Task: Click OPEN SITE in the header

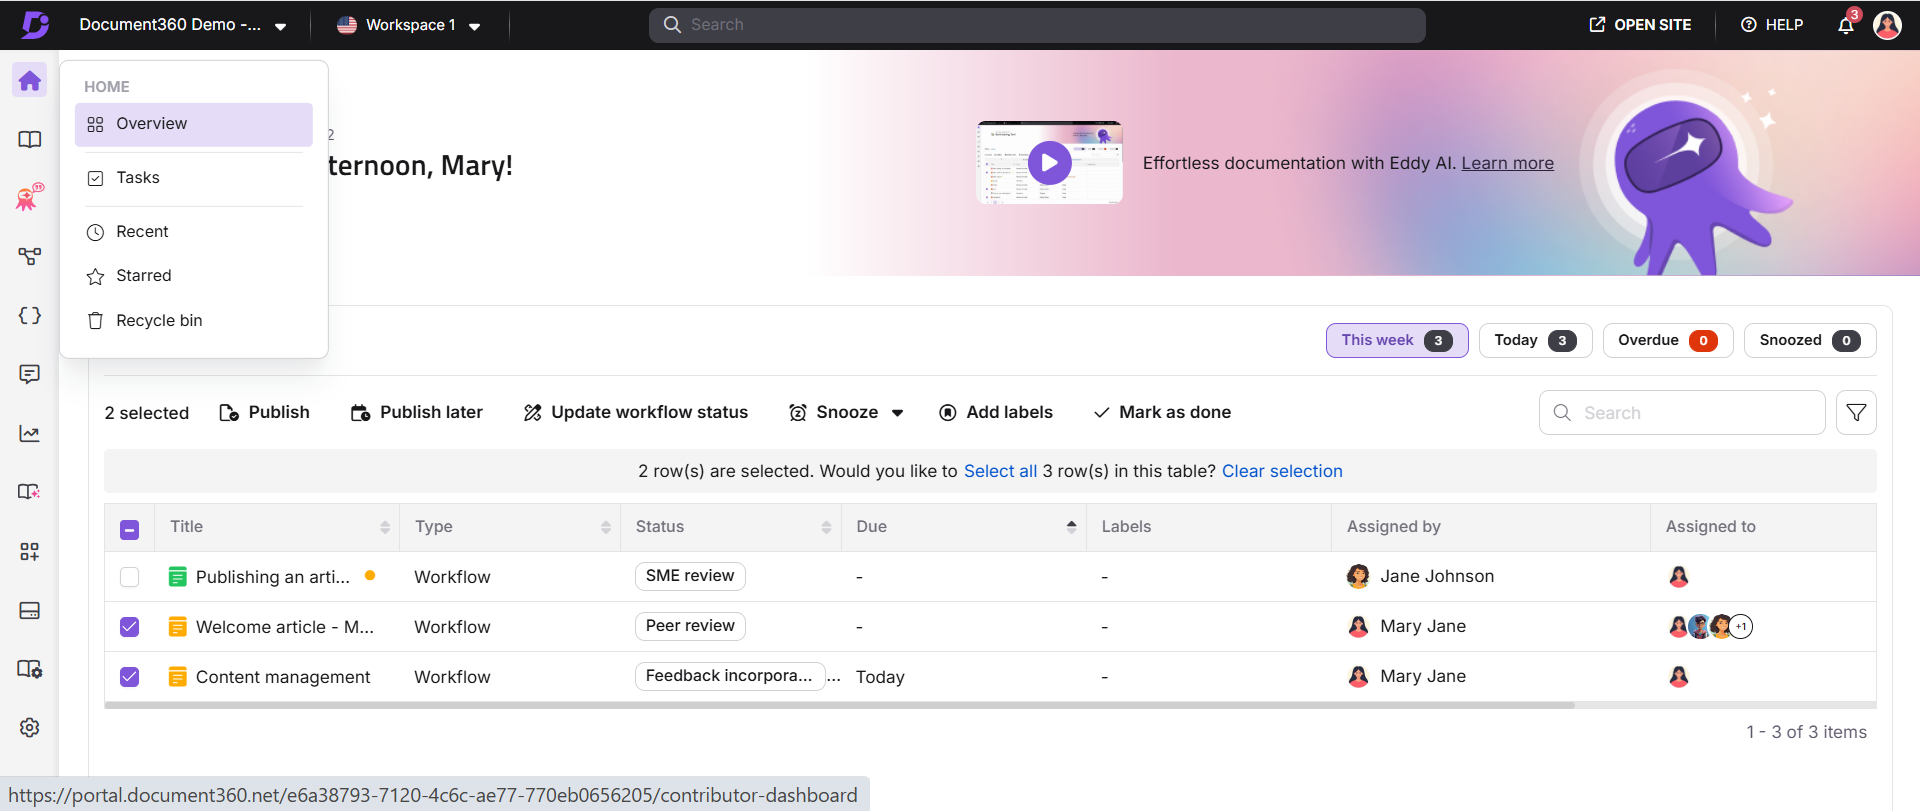Action: pos(1641,25)
